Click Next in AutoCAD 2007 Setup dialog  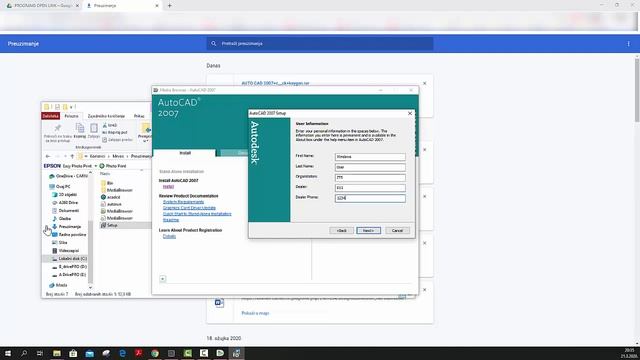[368, 231]
